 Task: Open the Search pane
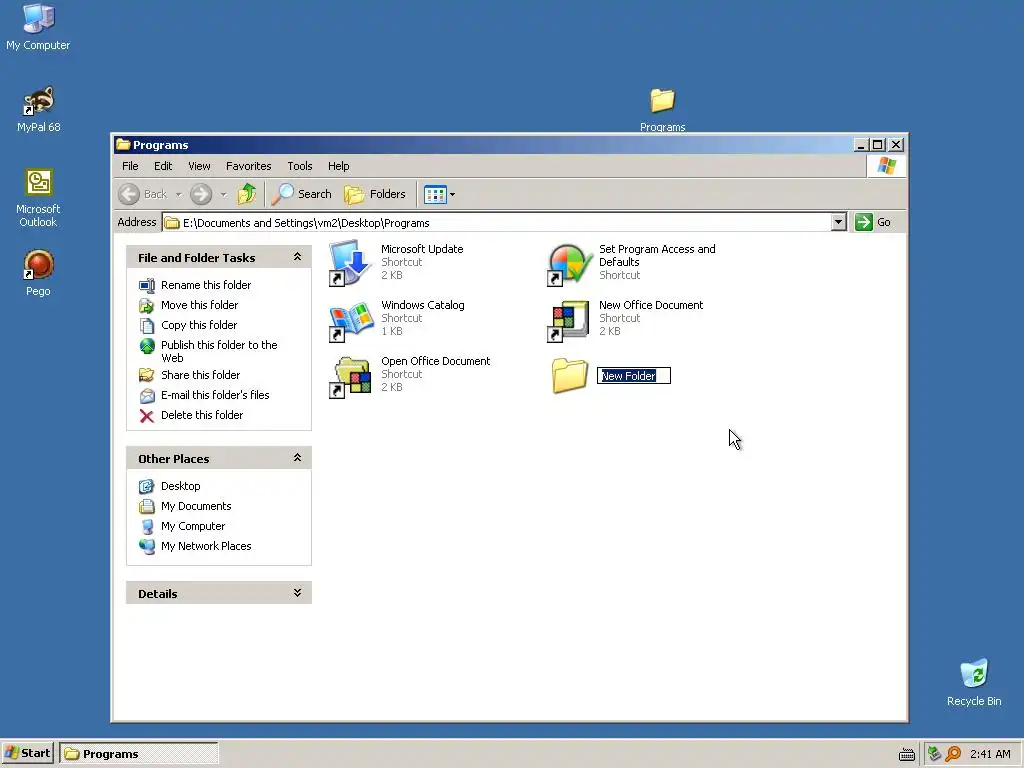(x=302, y=194)
